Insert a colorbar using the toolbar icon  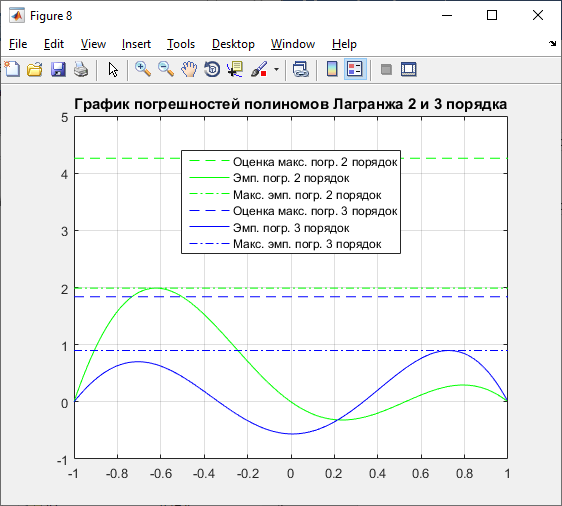(x=332, y=69)
